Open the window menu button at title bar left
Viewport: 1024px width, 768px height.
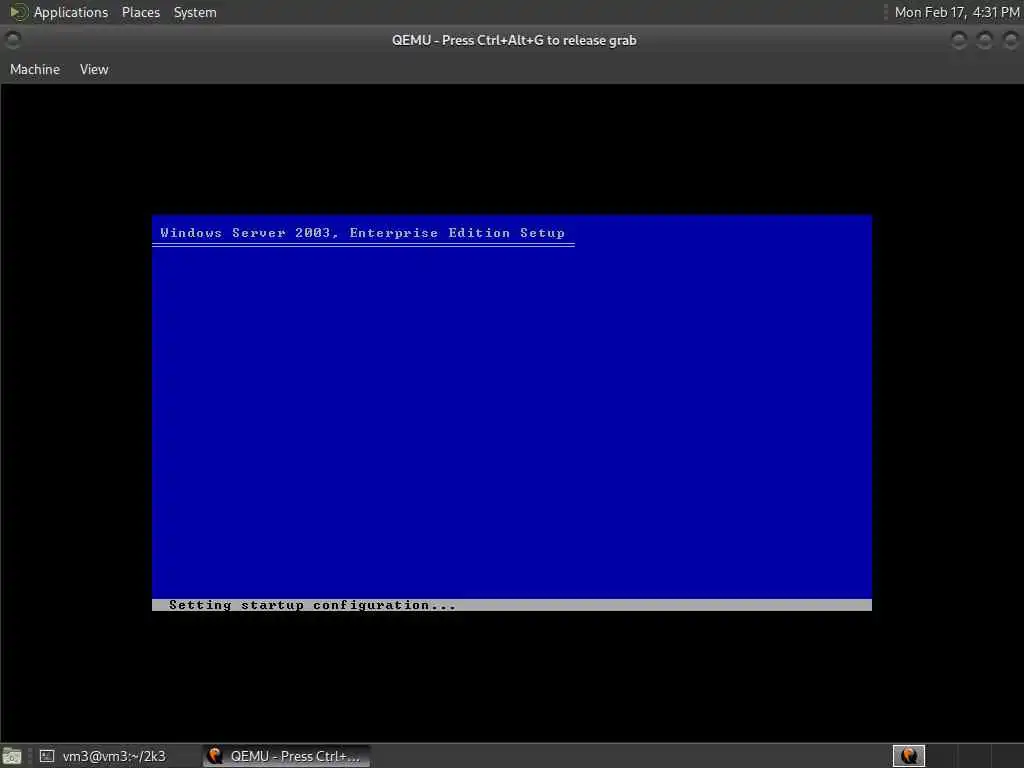pos(12,40)
